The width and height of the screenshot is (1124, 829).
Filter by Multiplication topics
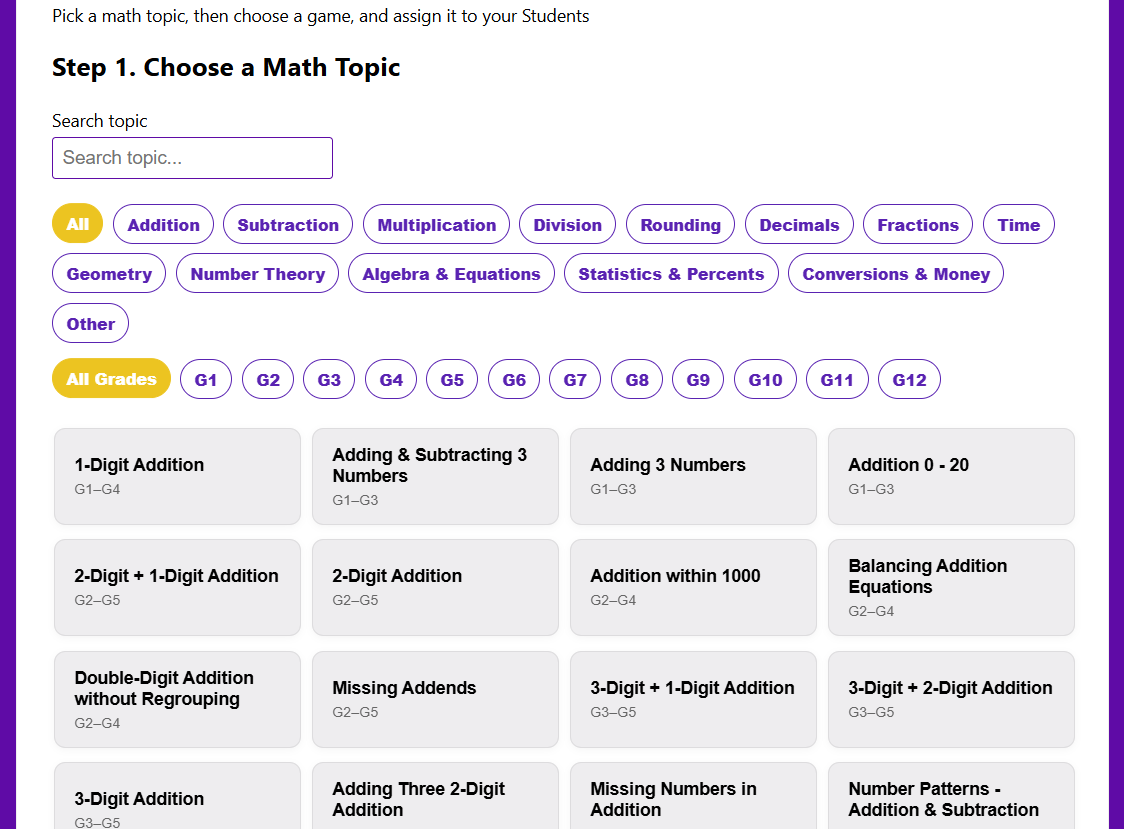tap(436, 224)
